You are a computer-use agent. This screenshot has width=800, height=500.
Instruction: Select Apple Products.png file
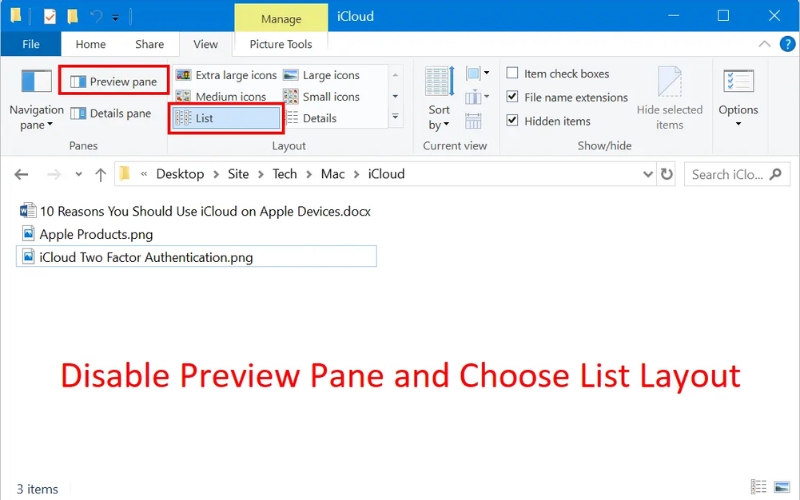tap(87, 234)
